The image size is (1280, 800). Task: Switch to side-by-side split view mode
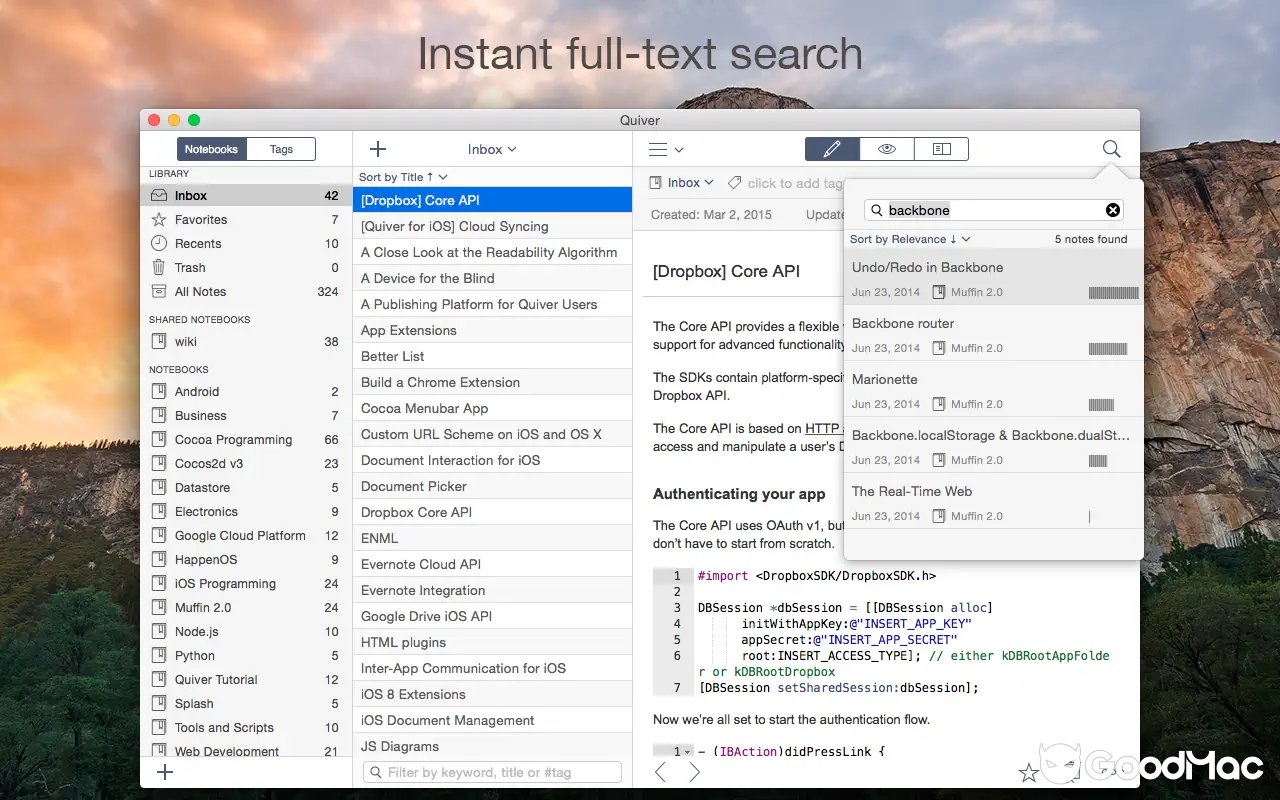coord(941,149)
